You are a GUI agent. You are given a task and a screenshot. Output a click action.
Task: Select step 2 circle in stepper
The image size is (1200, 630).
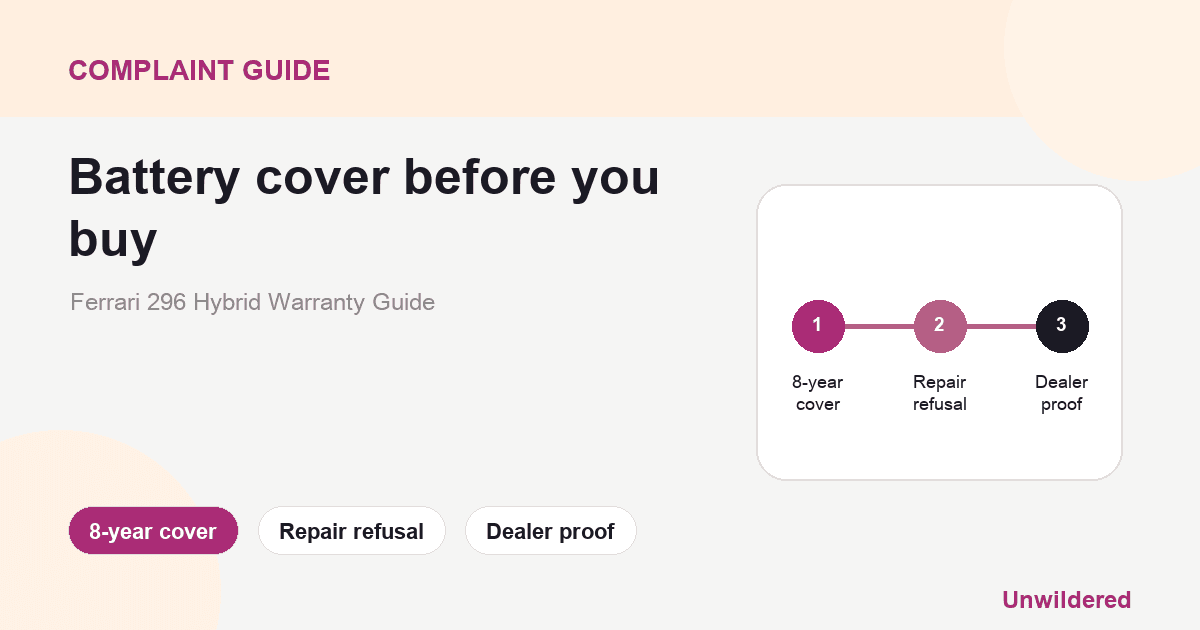[940, 326]
